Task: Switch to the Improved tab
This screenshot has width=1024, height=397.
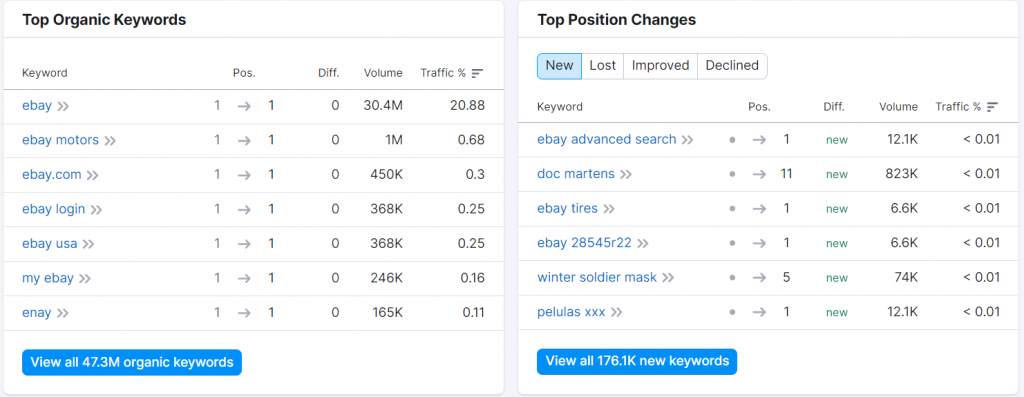Action: point(660,66)
